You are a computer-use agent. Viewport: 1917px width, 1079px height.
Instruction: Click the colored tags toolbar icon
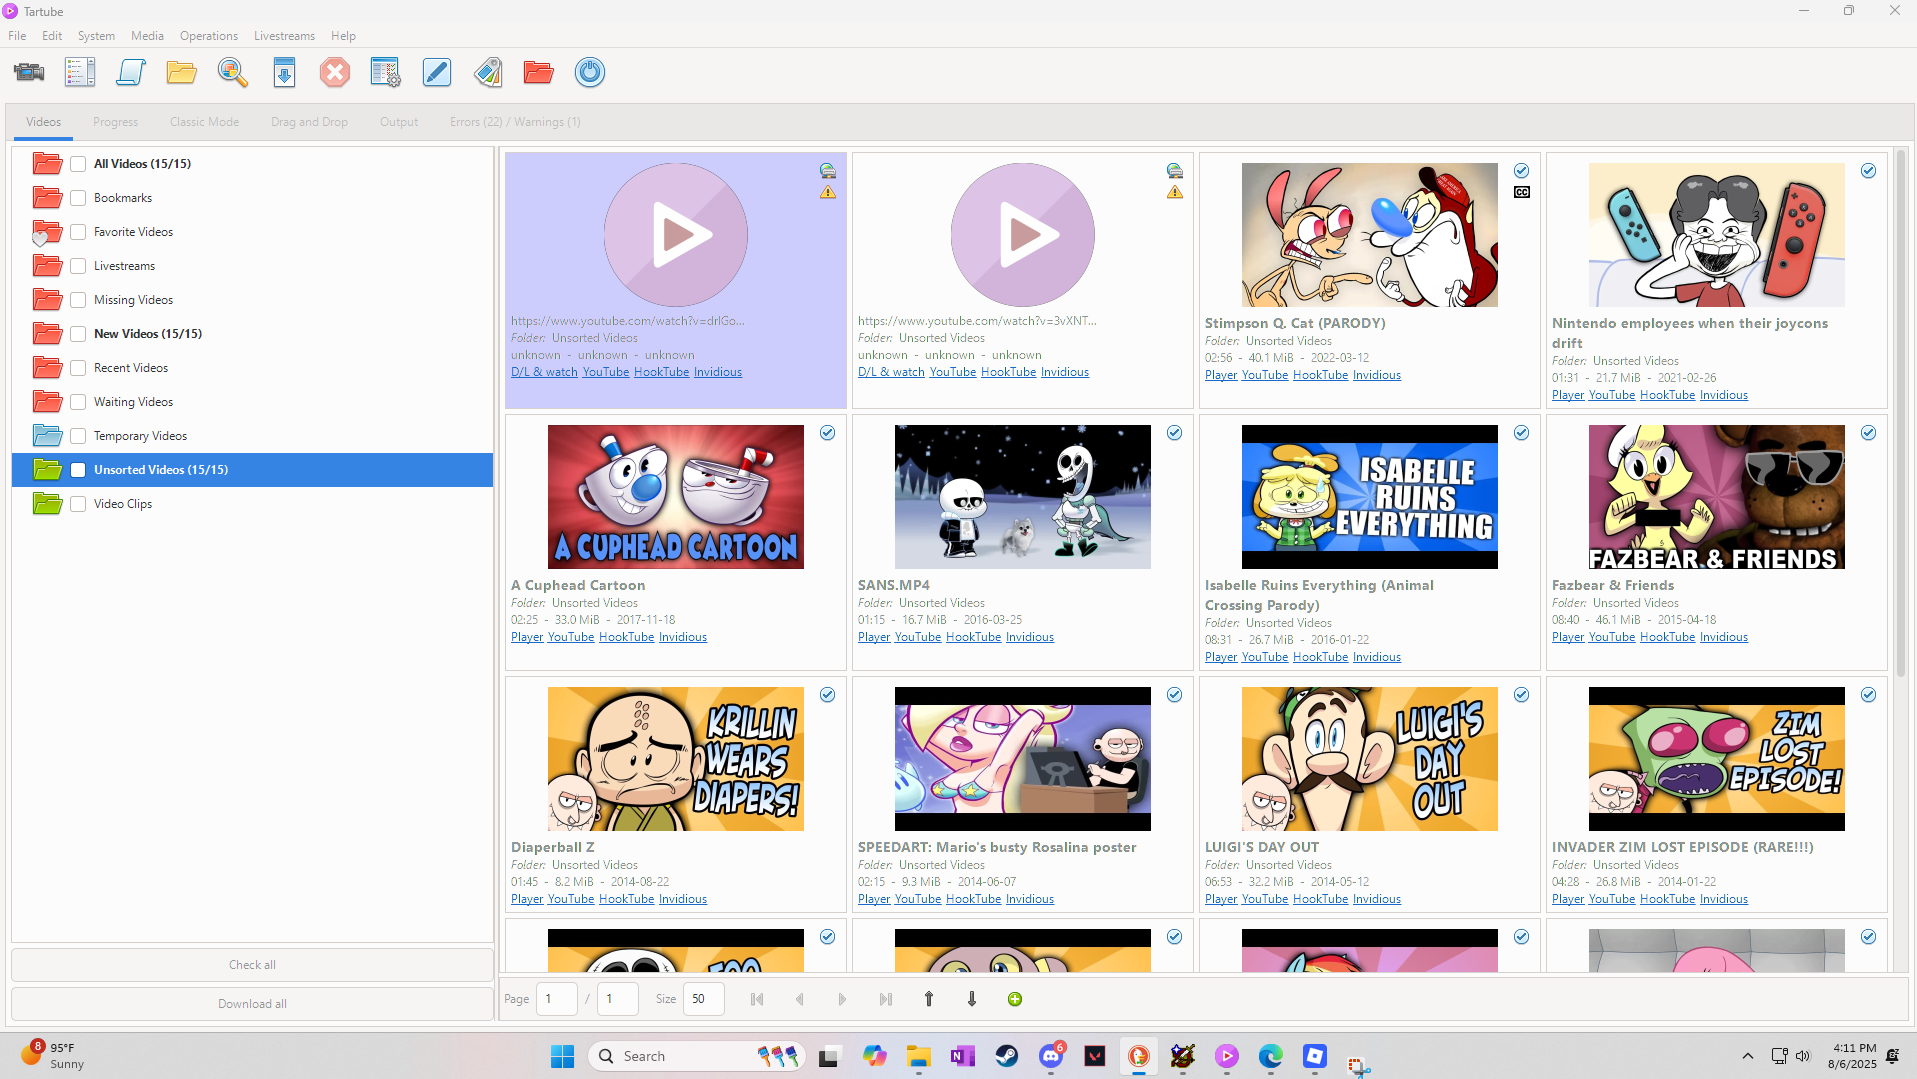pos(488,72)
